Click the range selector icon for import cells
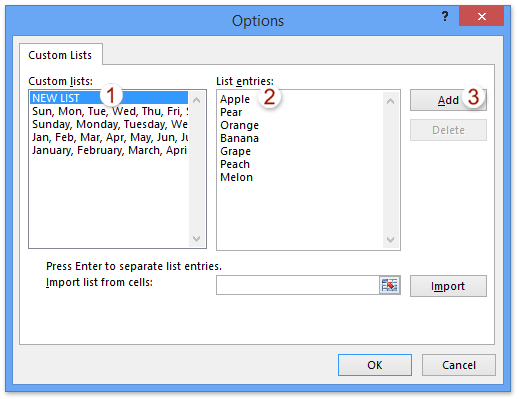 point(389,285)
